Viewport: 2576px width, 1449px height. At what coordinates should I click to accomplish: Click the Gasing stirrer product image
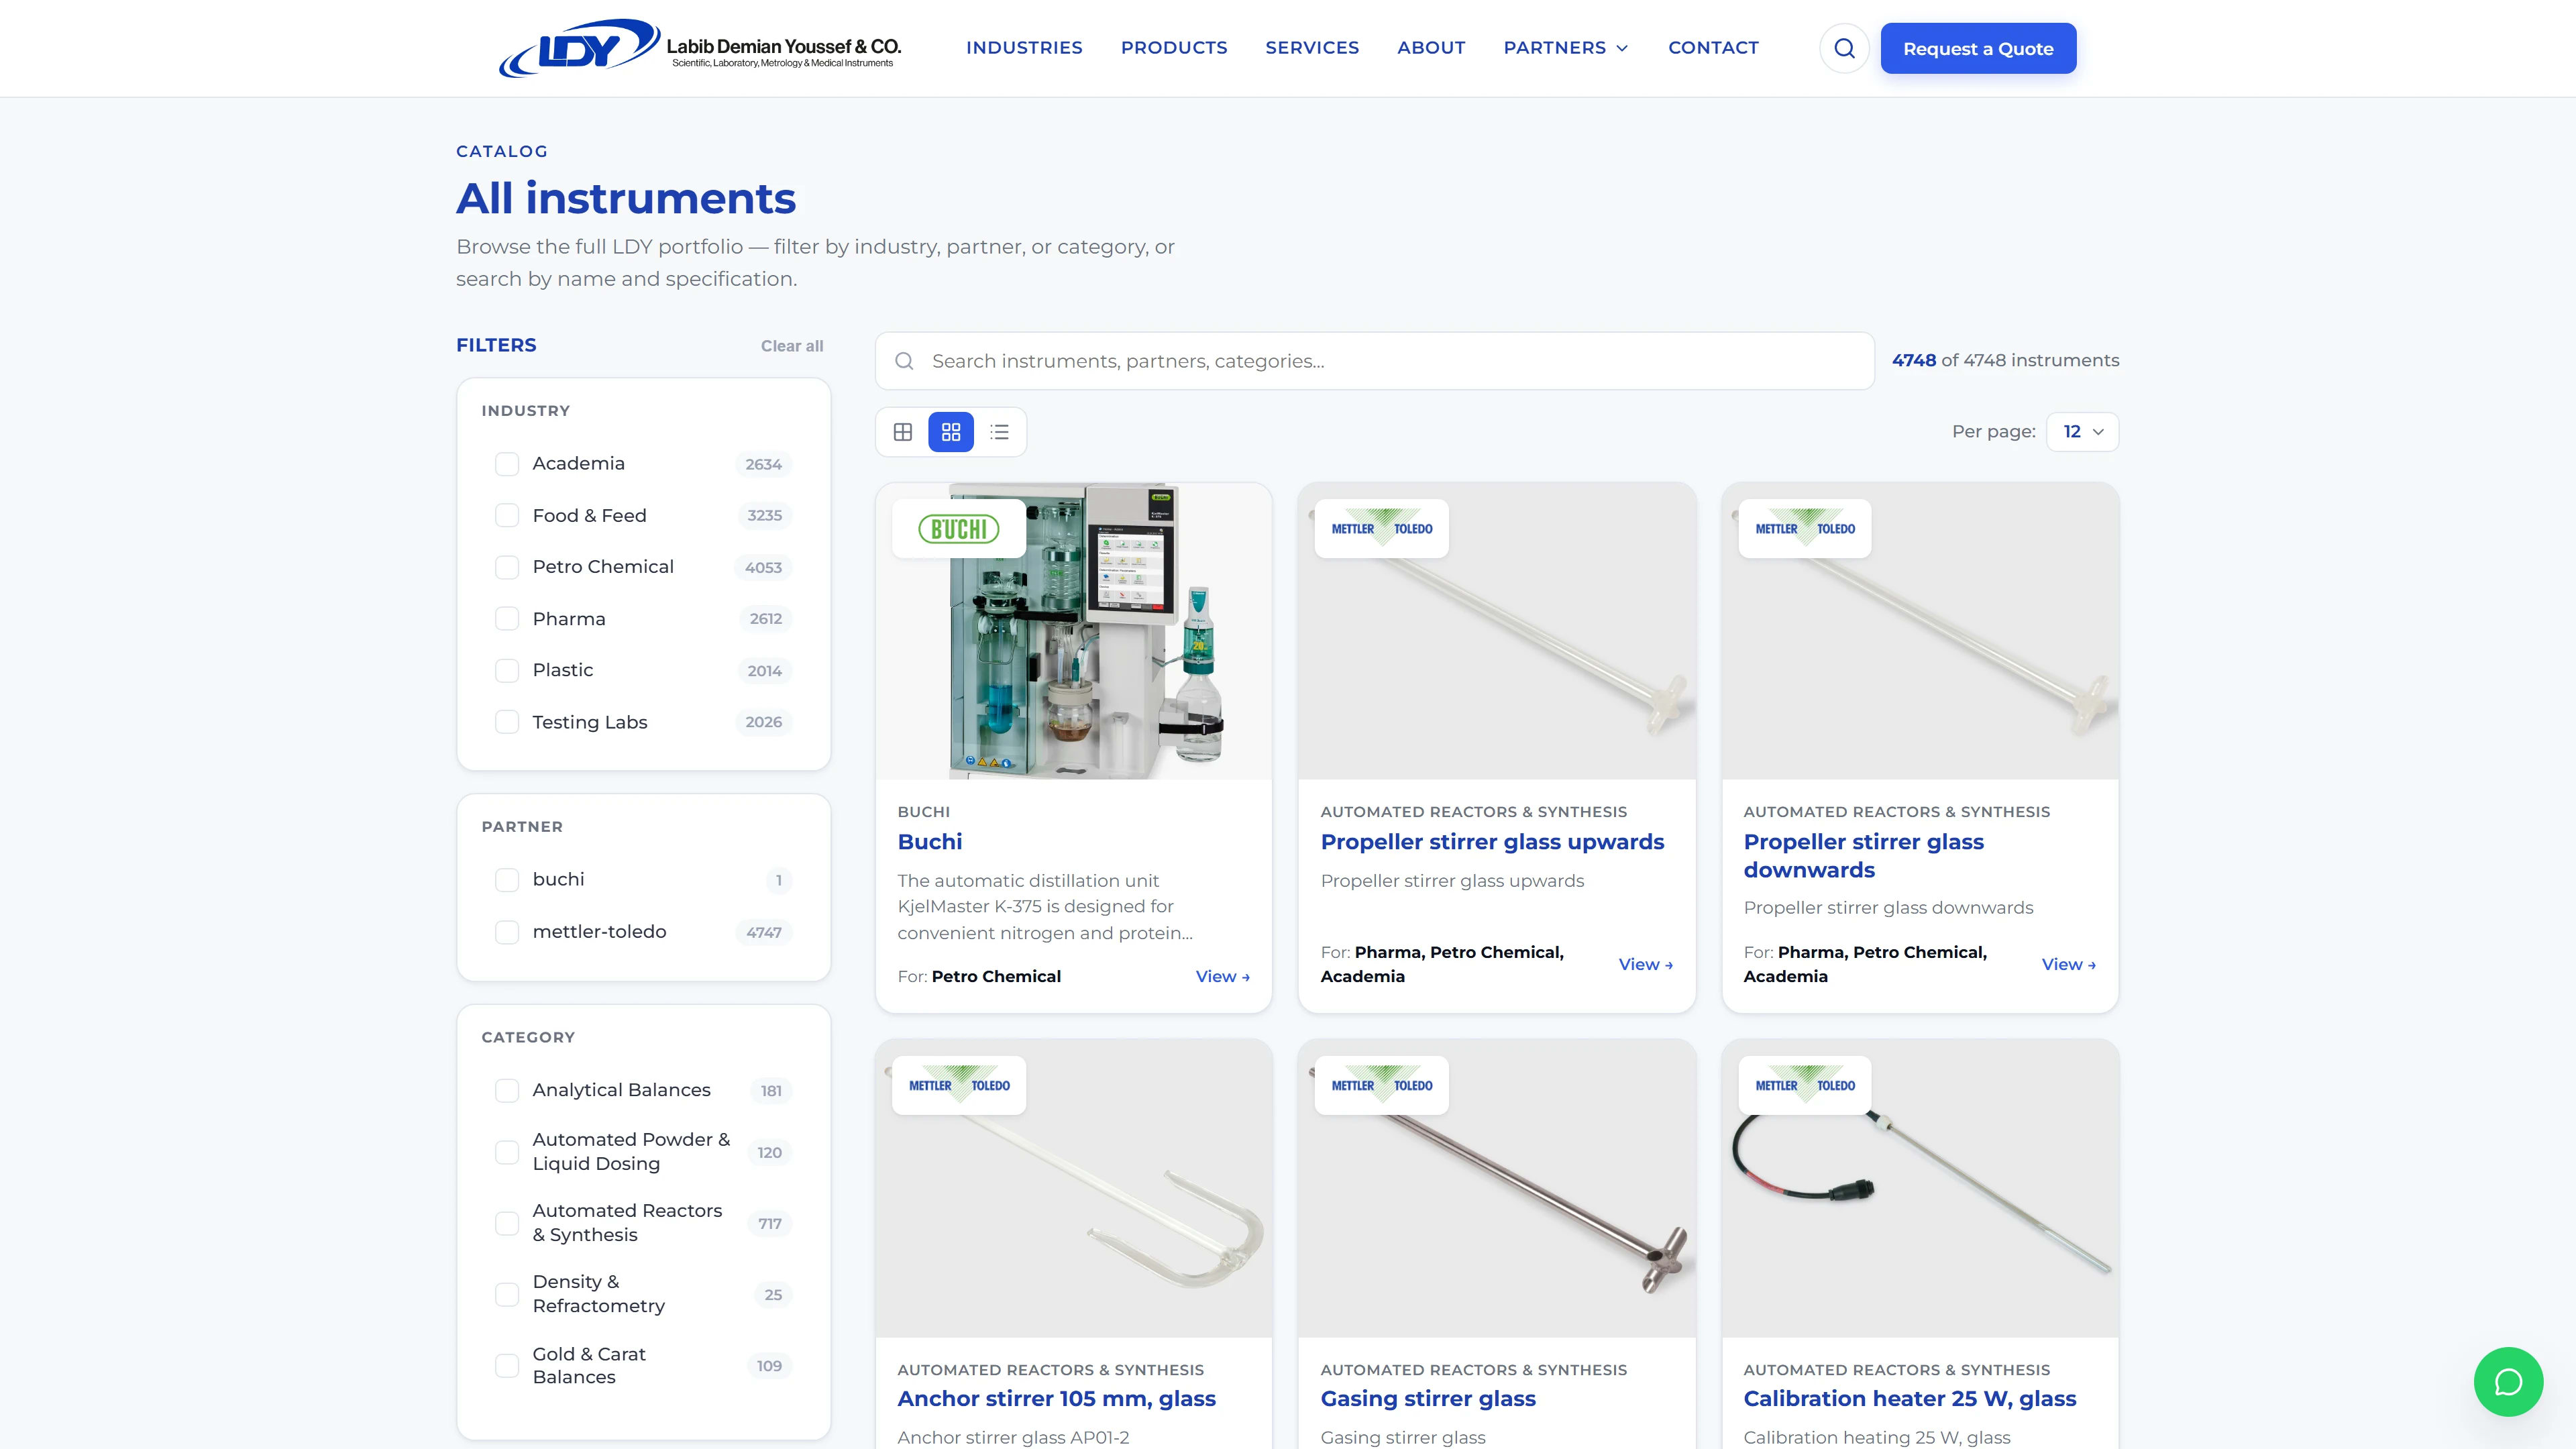pos(1496,1188)
